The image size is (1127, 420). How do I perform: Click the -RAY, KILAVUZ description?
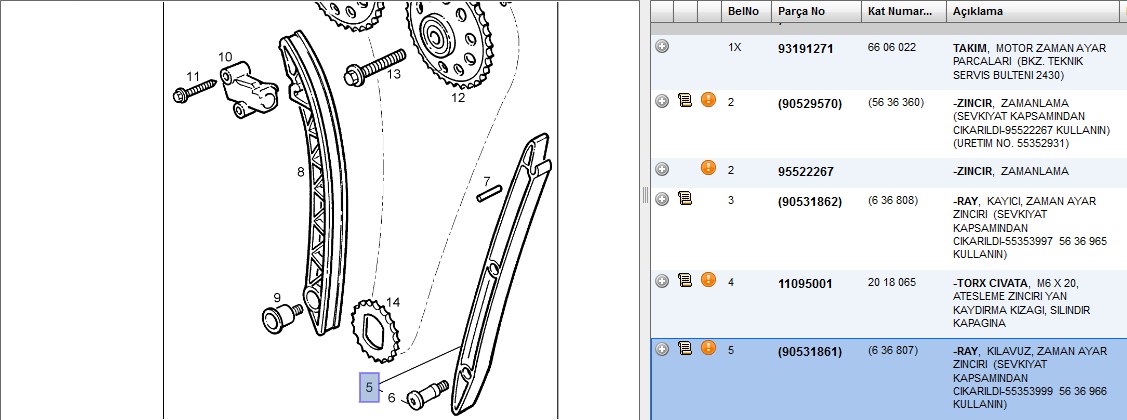click(1030, 378)
